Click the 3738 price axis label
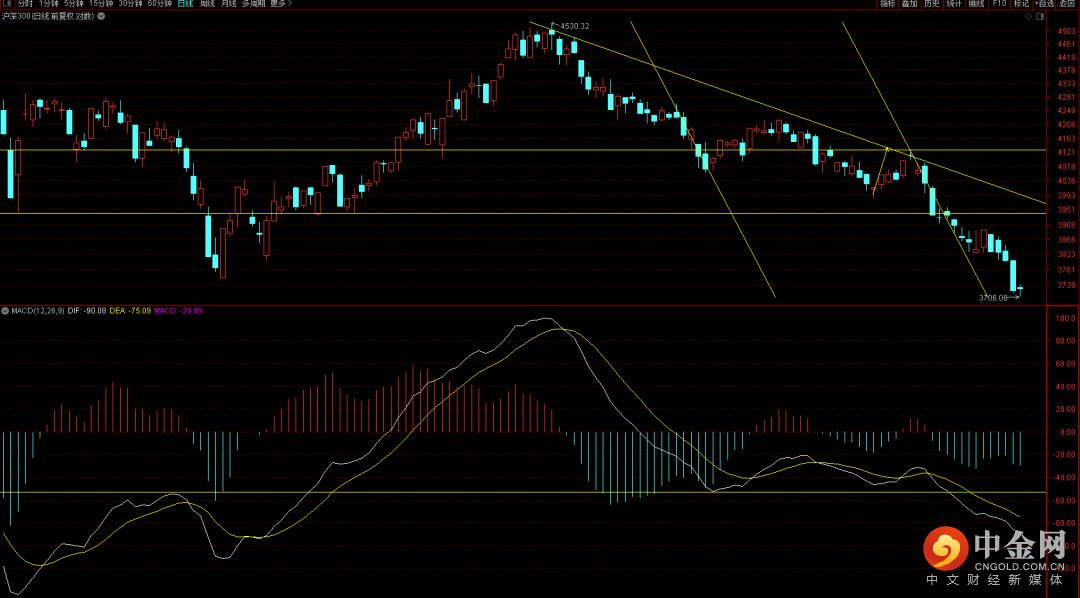This screenshot has height=598, width=1080. point(1066,285)
